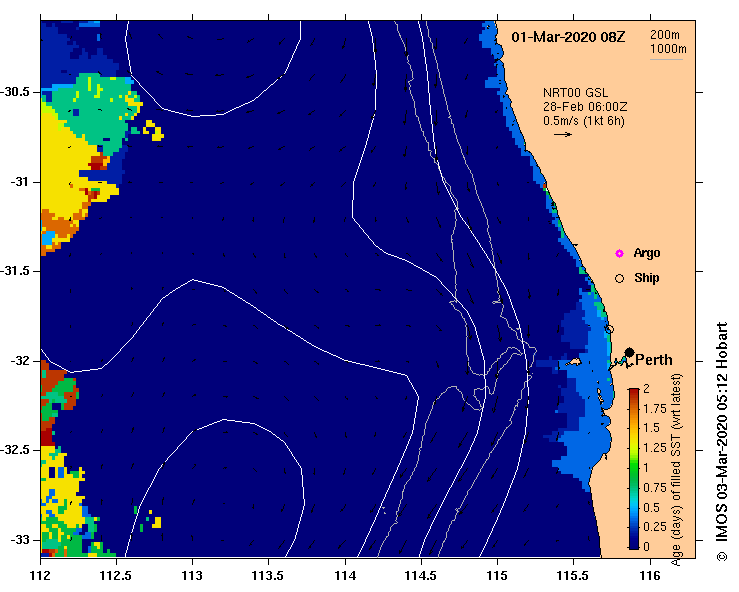Click the magenta Argo marker in legend
The height and width of the screenshot is (592, 739).
point(619,254)
